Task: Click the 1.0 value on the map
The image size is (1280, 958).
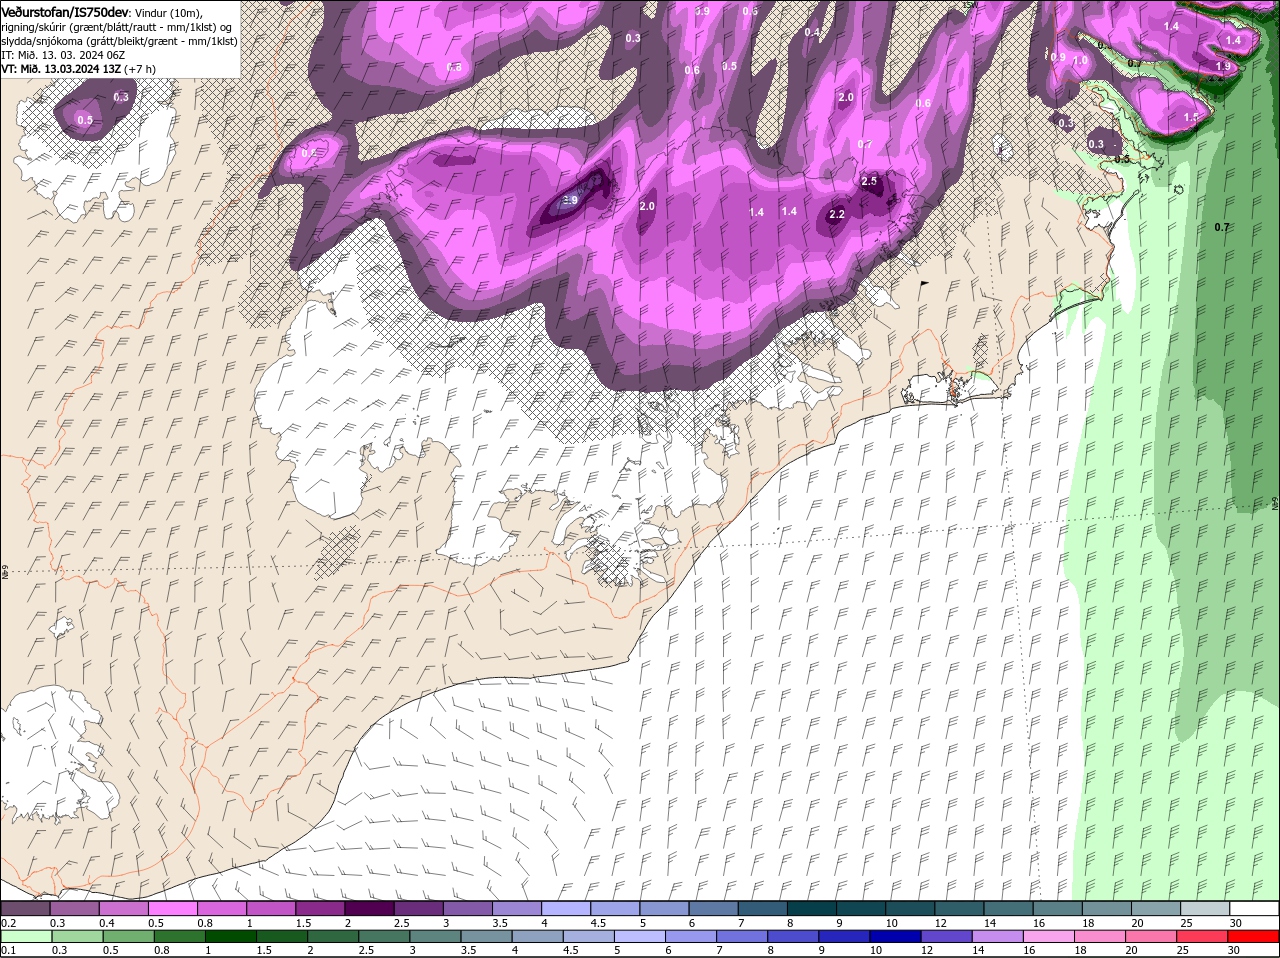Action: [1080, 60]
